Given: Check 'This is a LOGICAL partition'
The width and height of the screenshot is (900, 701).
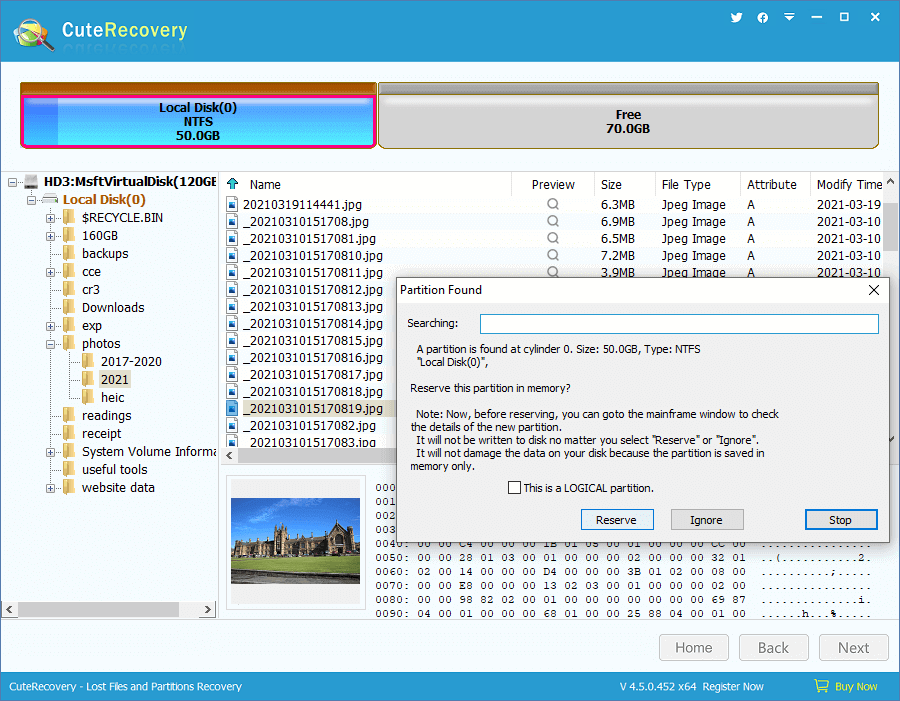Looking at the screenshot, I should [514, 487].
